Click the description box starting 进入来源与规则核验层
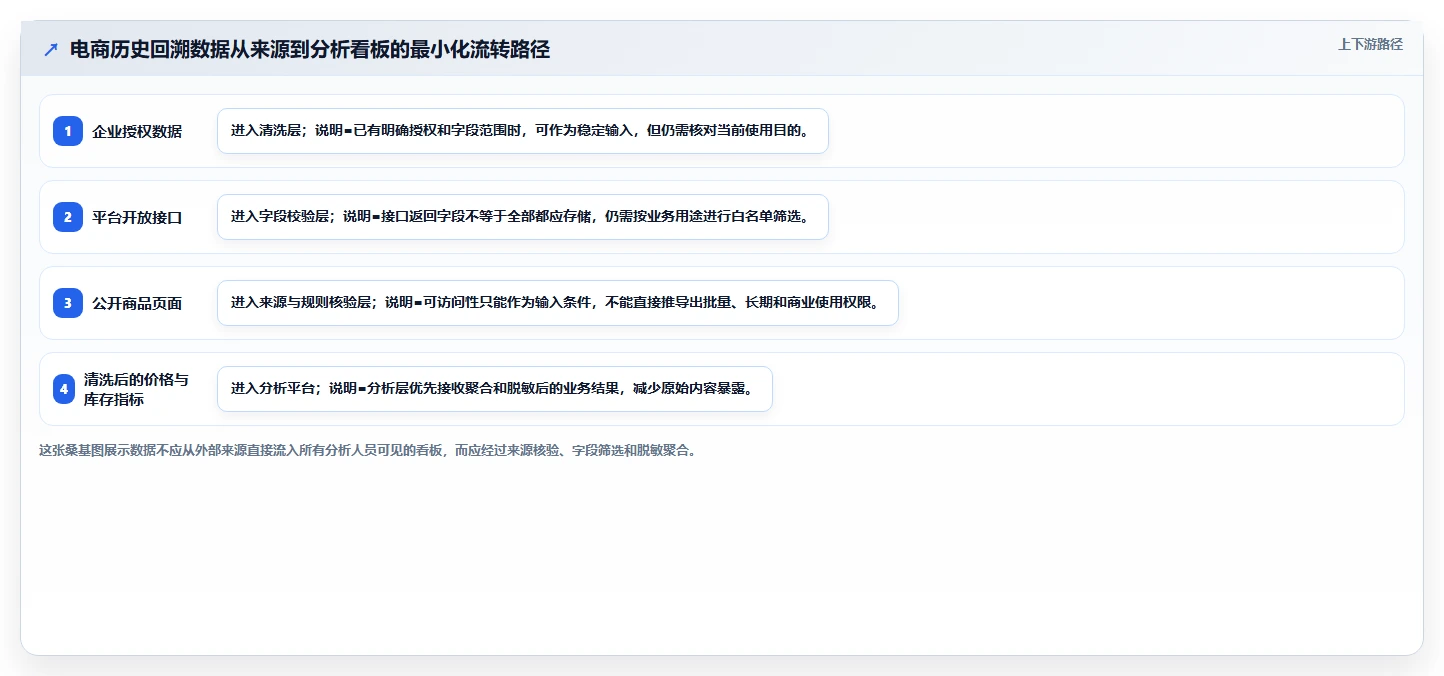The height and width of the screenshot is (676, 1444). tap(558, 303)
